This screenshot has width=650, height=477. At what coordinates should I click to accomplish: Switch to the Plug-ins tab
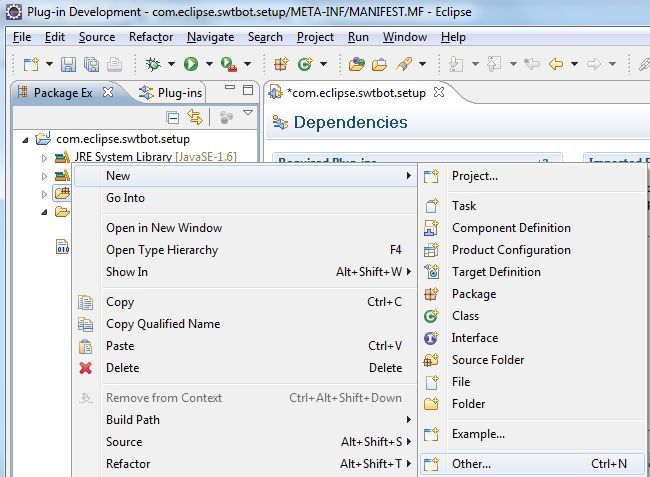click(171, 93)
